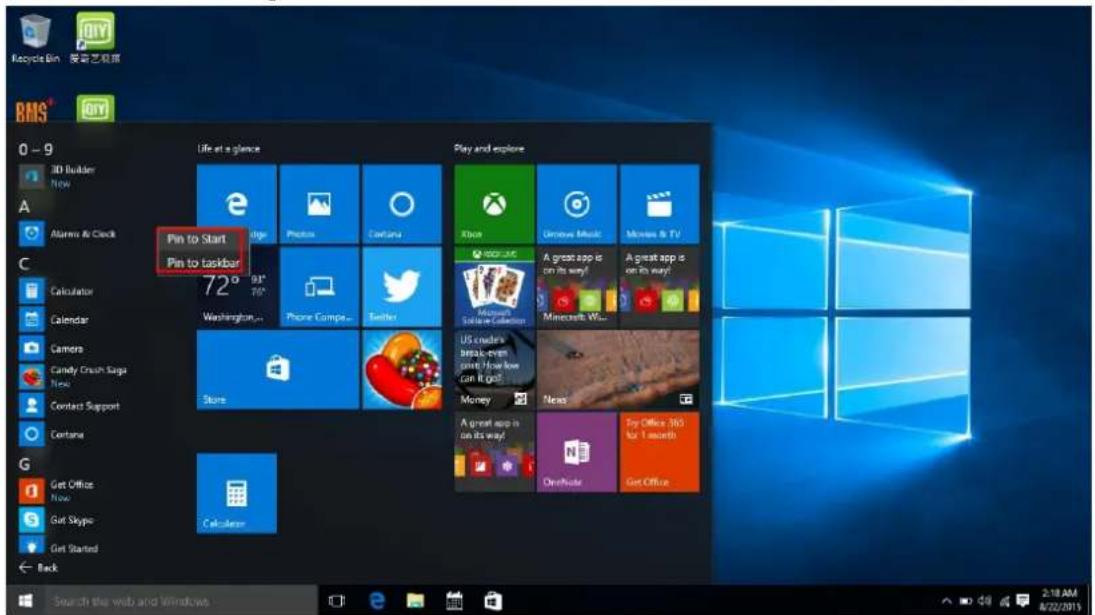Image resolution: width=1095 pixels, height=615 pixels.
Task: Launch Edge from the taskbar
Action: [376, 601]
